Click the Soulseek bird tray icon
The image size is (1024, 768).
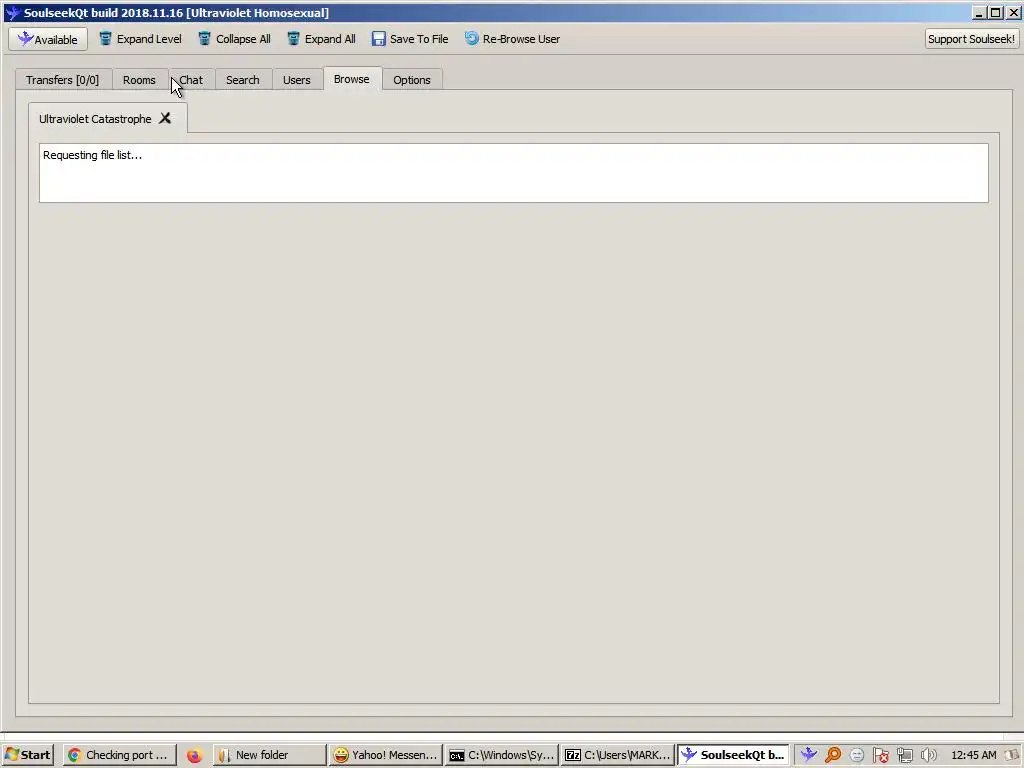click(x=809, y=755)
